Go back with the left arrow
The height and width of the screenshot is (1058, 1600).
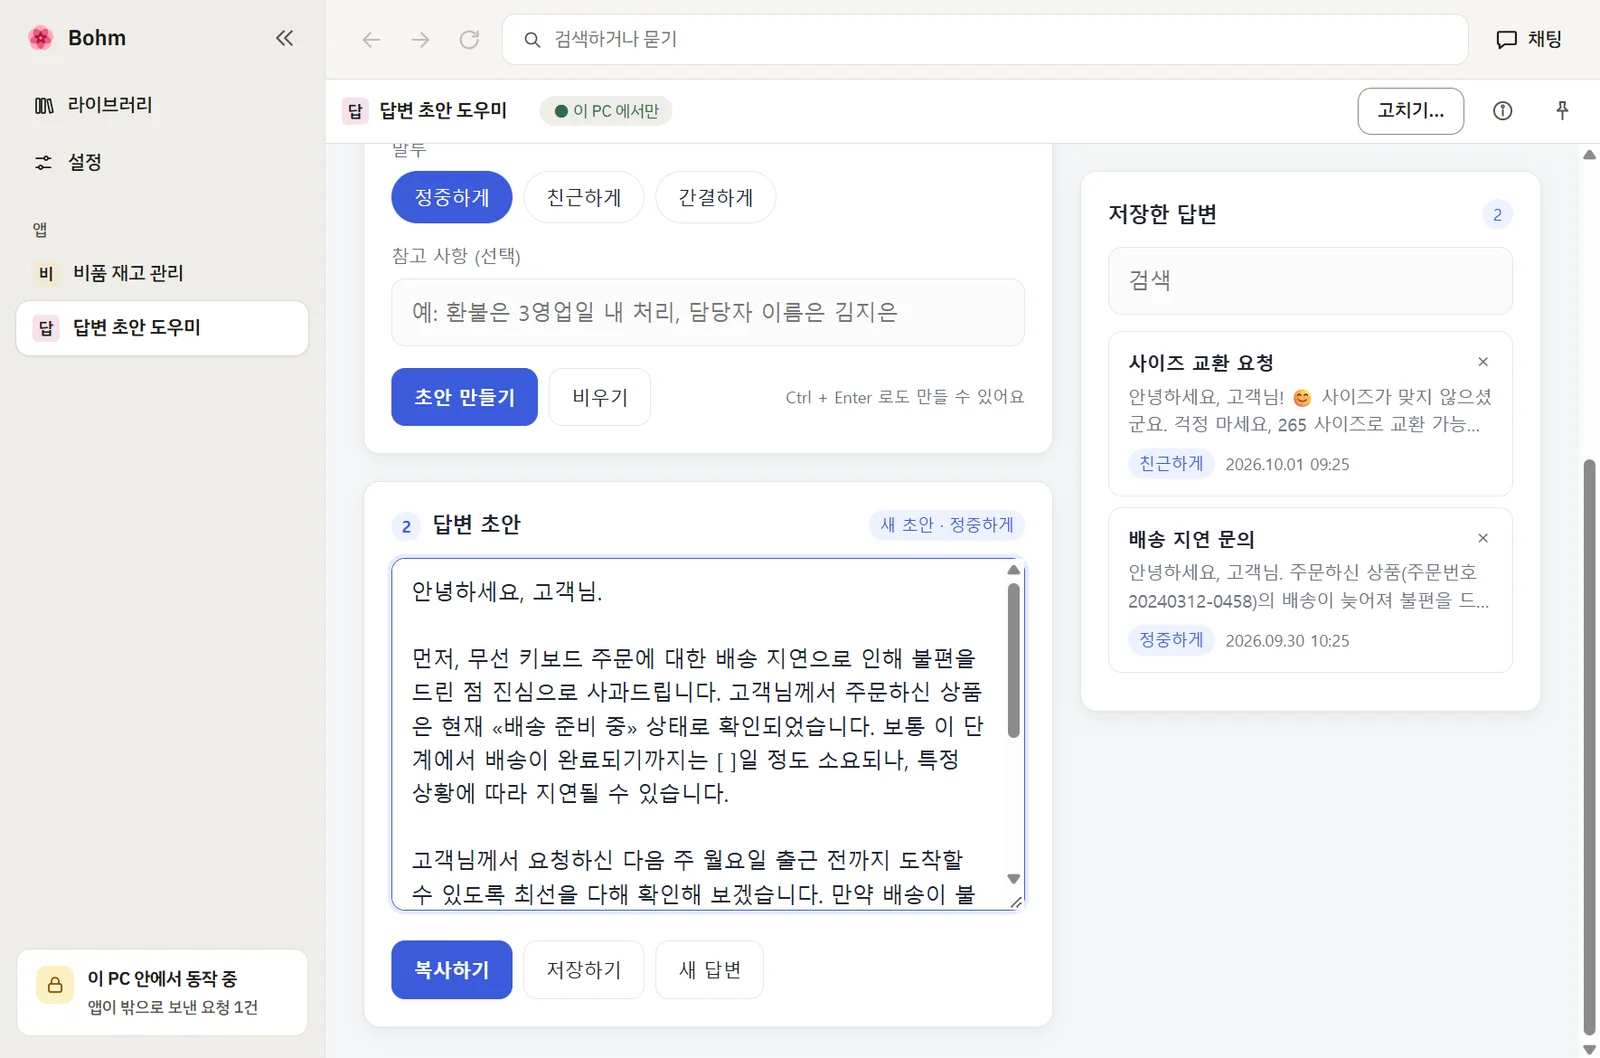pyautogui.click(x=371, y=39)
